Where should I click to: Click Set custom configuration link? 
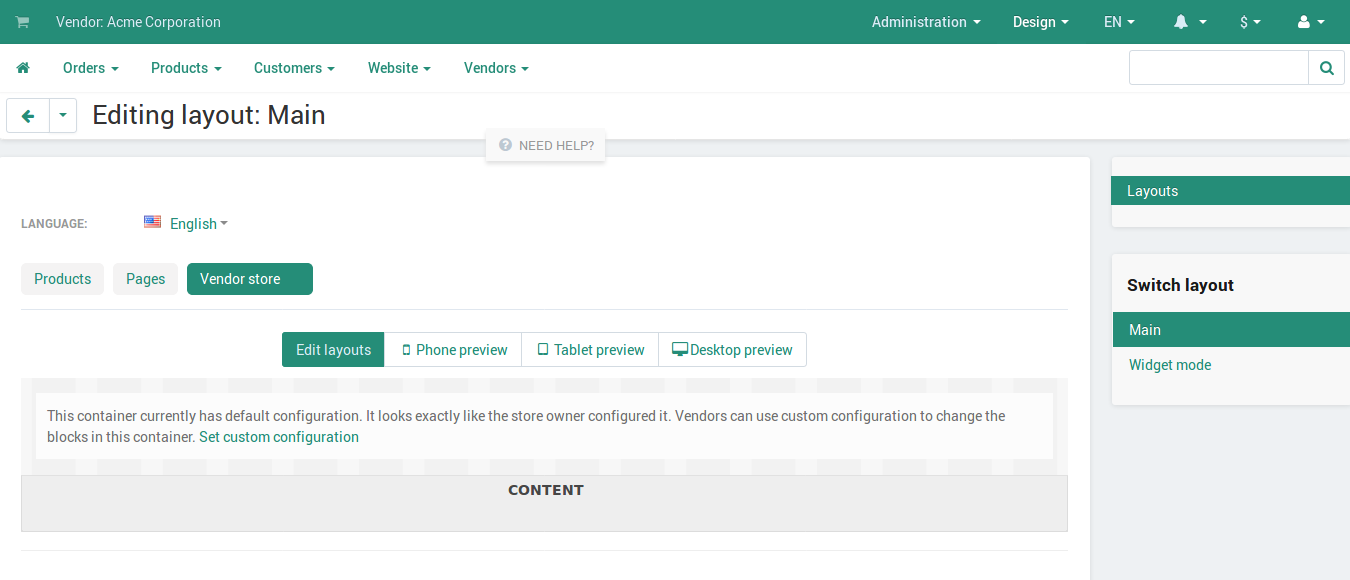(279, 437)
